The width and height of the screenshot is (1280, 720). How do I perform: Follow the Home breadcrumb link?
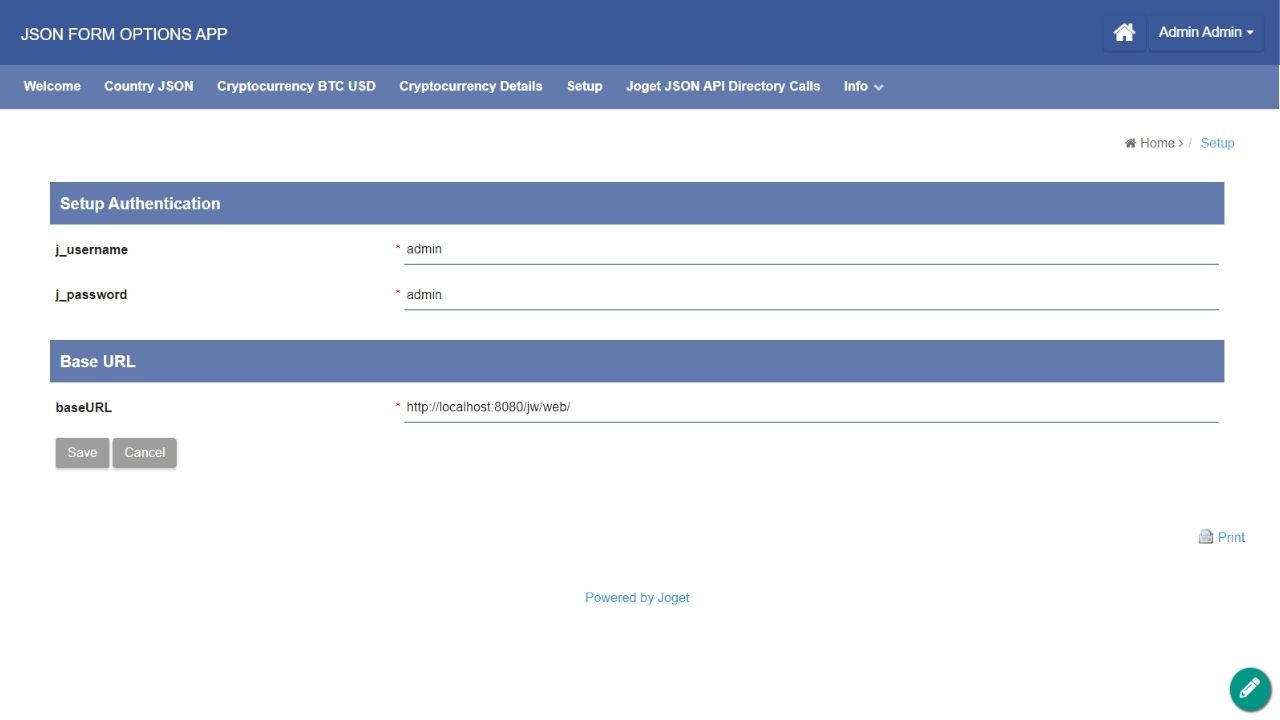(1157, 143)
